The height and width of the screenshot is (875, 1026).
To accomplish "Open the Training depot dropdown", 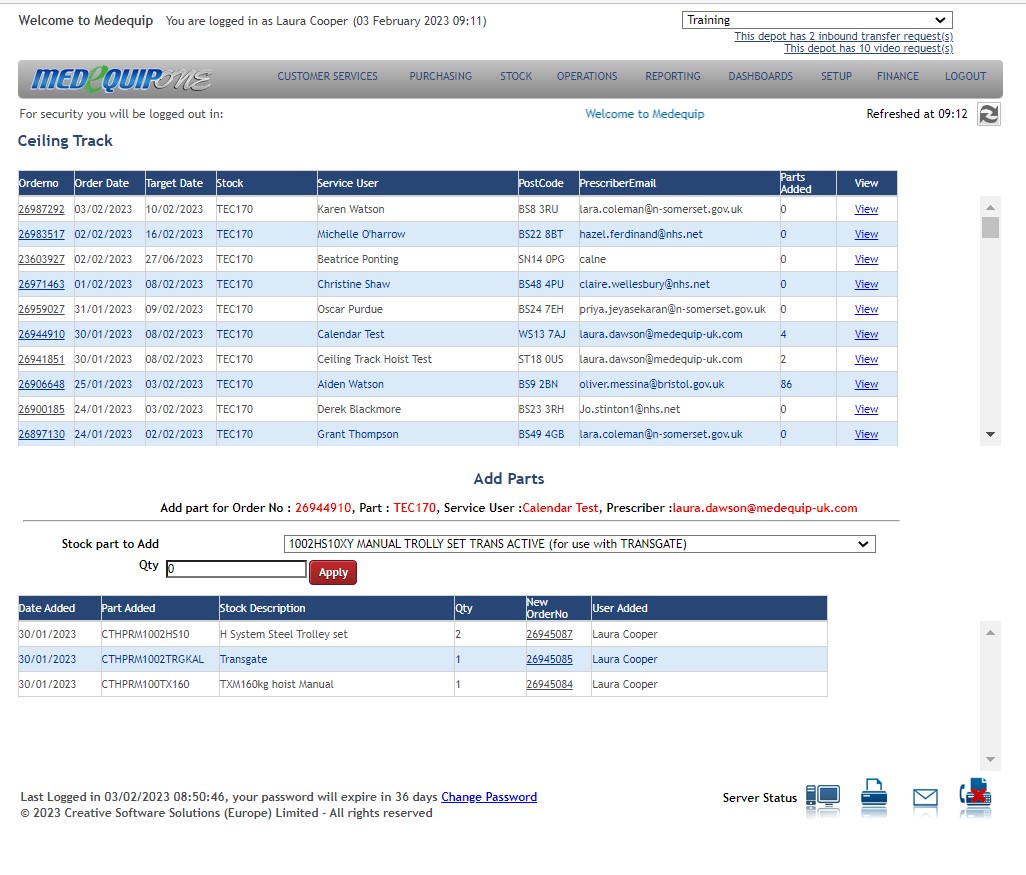I will coord(817,20).
